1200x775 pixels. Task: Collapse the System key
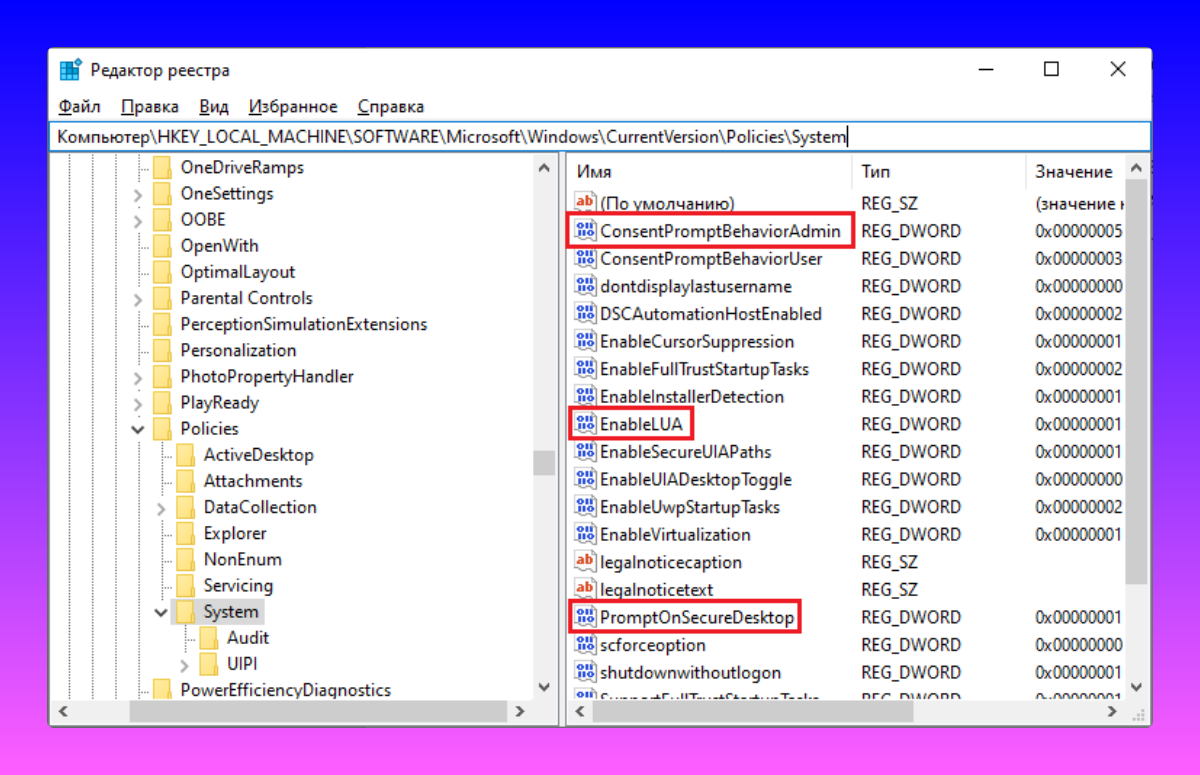click(x=161, y=612)
